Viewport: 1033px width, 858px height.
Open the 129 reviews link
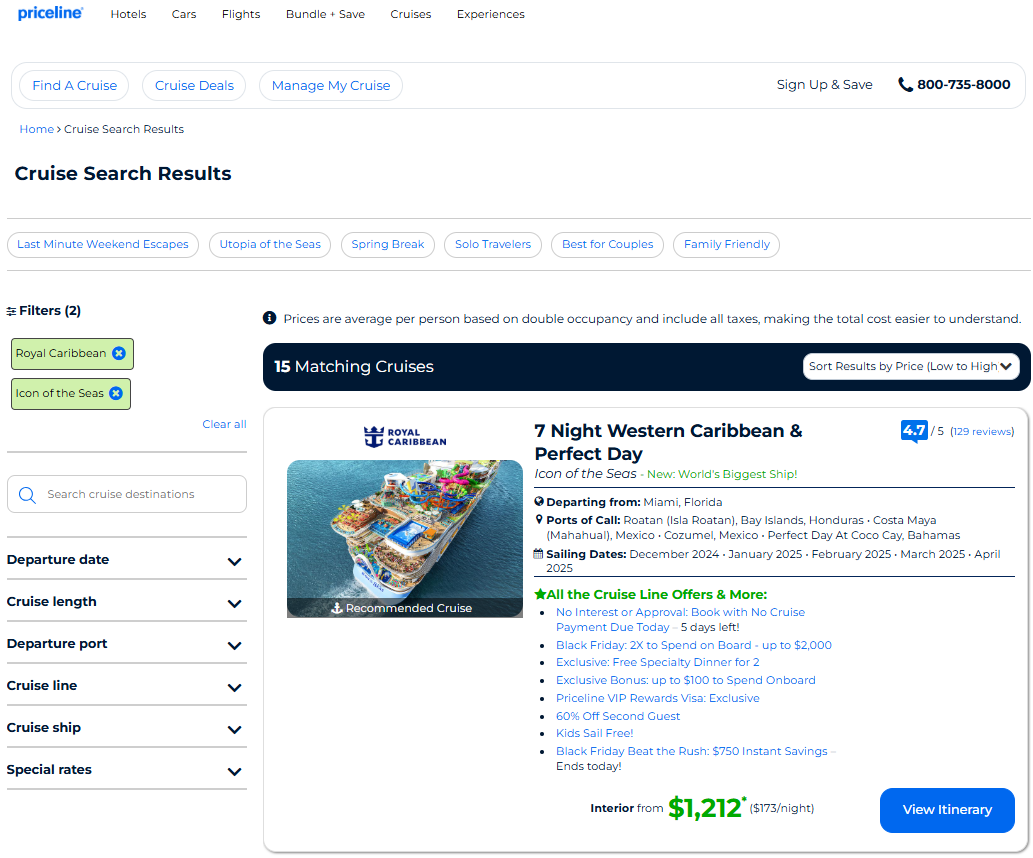(982, 432)
